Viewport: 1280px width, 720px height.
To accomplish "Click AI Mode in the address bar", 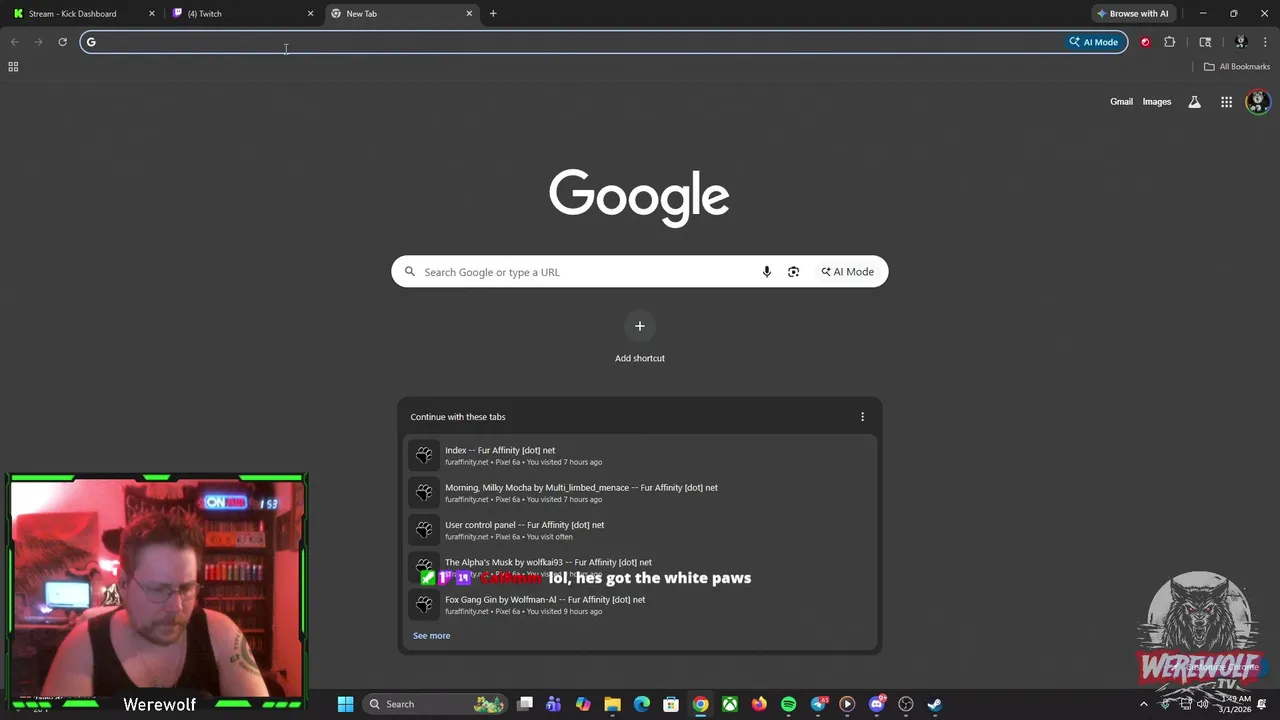I will point(1094,42).
